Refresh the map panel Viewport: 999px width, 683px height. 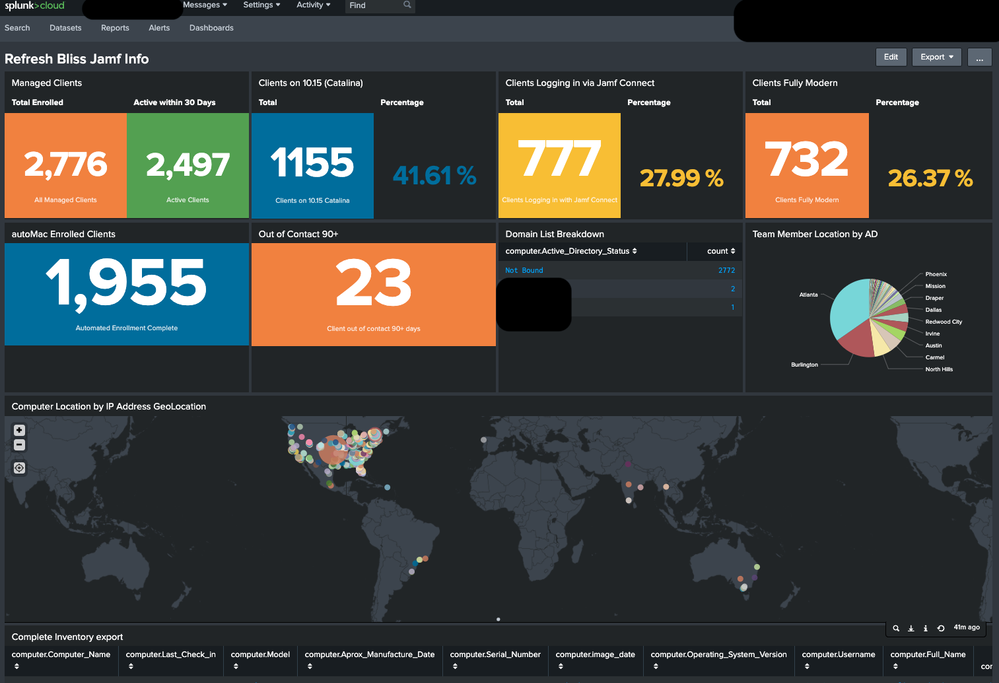(x=941, y=628)
